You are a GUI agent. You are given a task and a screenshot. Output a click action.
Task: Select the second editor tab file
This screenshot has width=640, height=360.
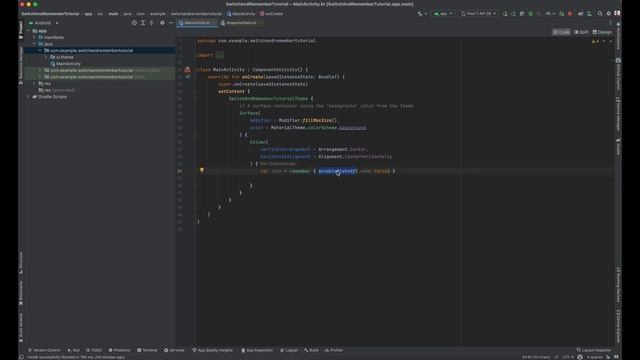click(x=241, y=23)
